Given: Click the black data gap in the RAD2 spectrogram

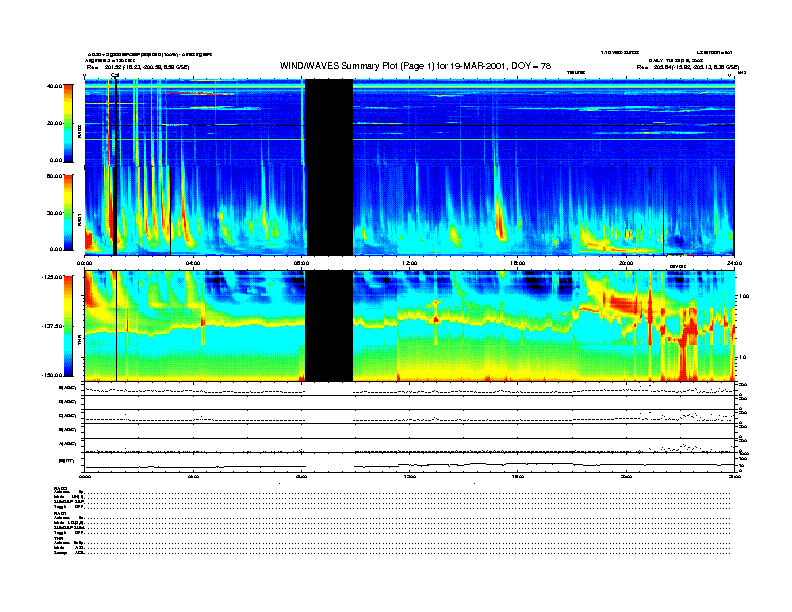Looking at the screenshot, I should coord(329,122).
